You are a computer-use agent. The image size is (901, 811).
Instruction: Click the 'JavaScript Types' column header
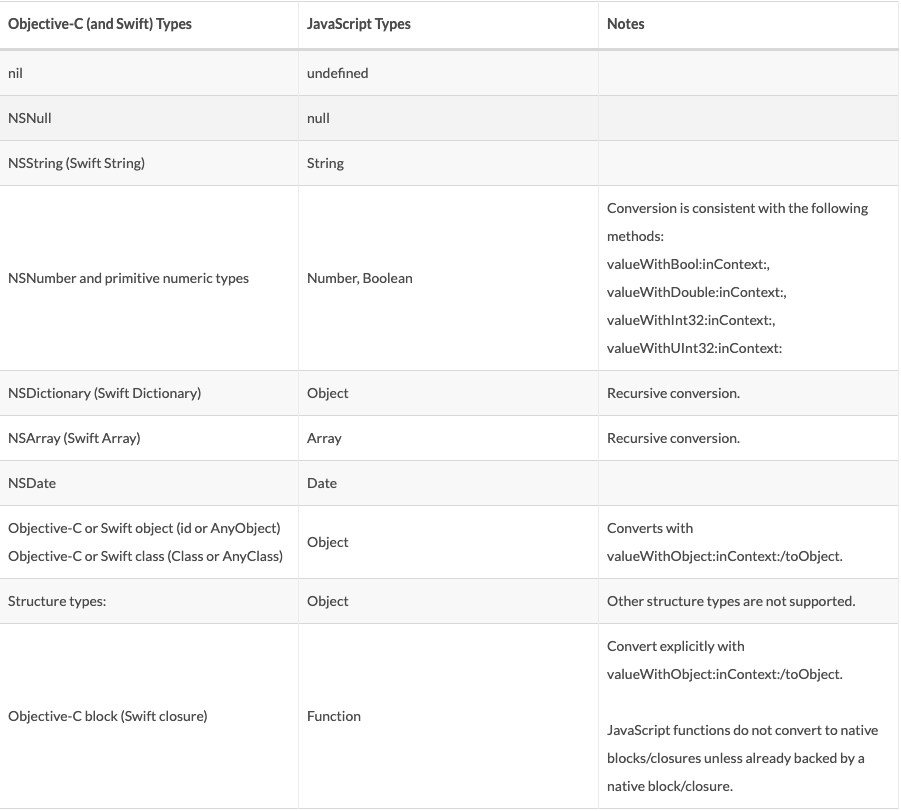pos(358,24)
